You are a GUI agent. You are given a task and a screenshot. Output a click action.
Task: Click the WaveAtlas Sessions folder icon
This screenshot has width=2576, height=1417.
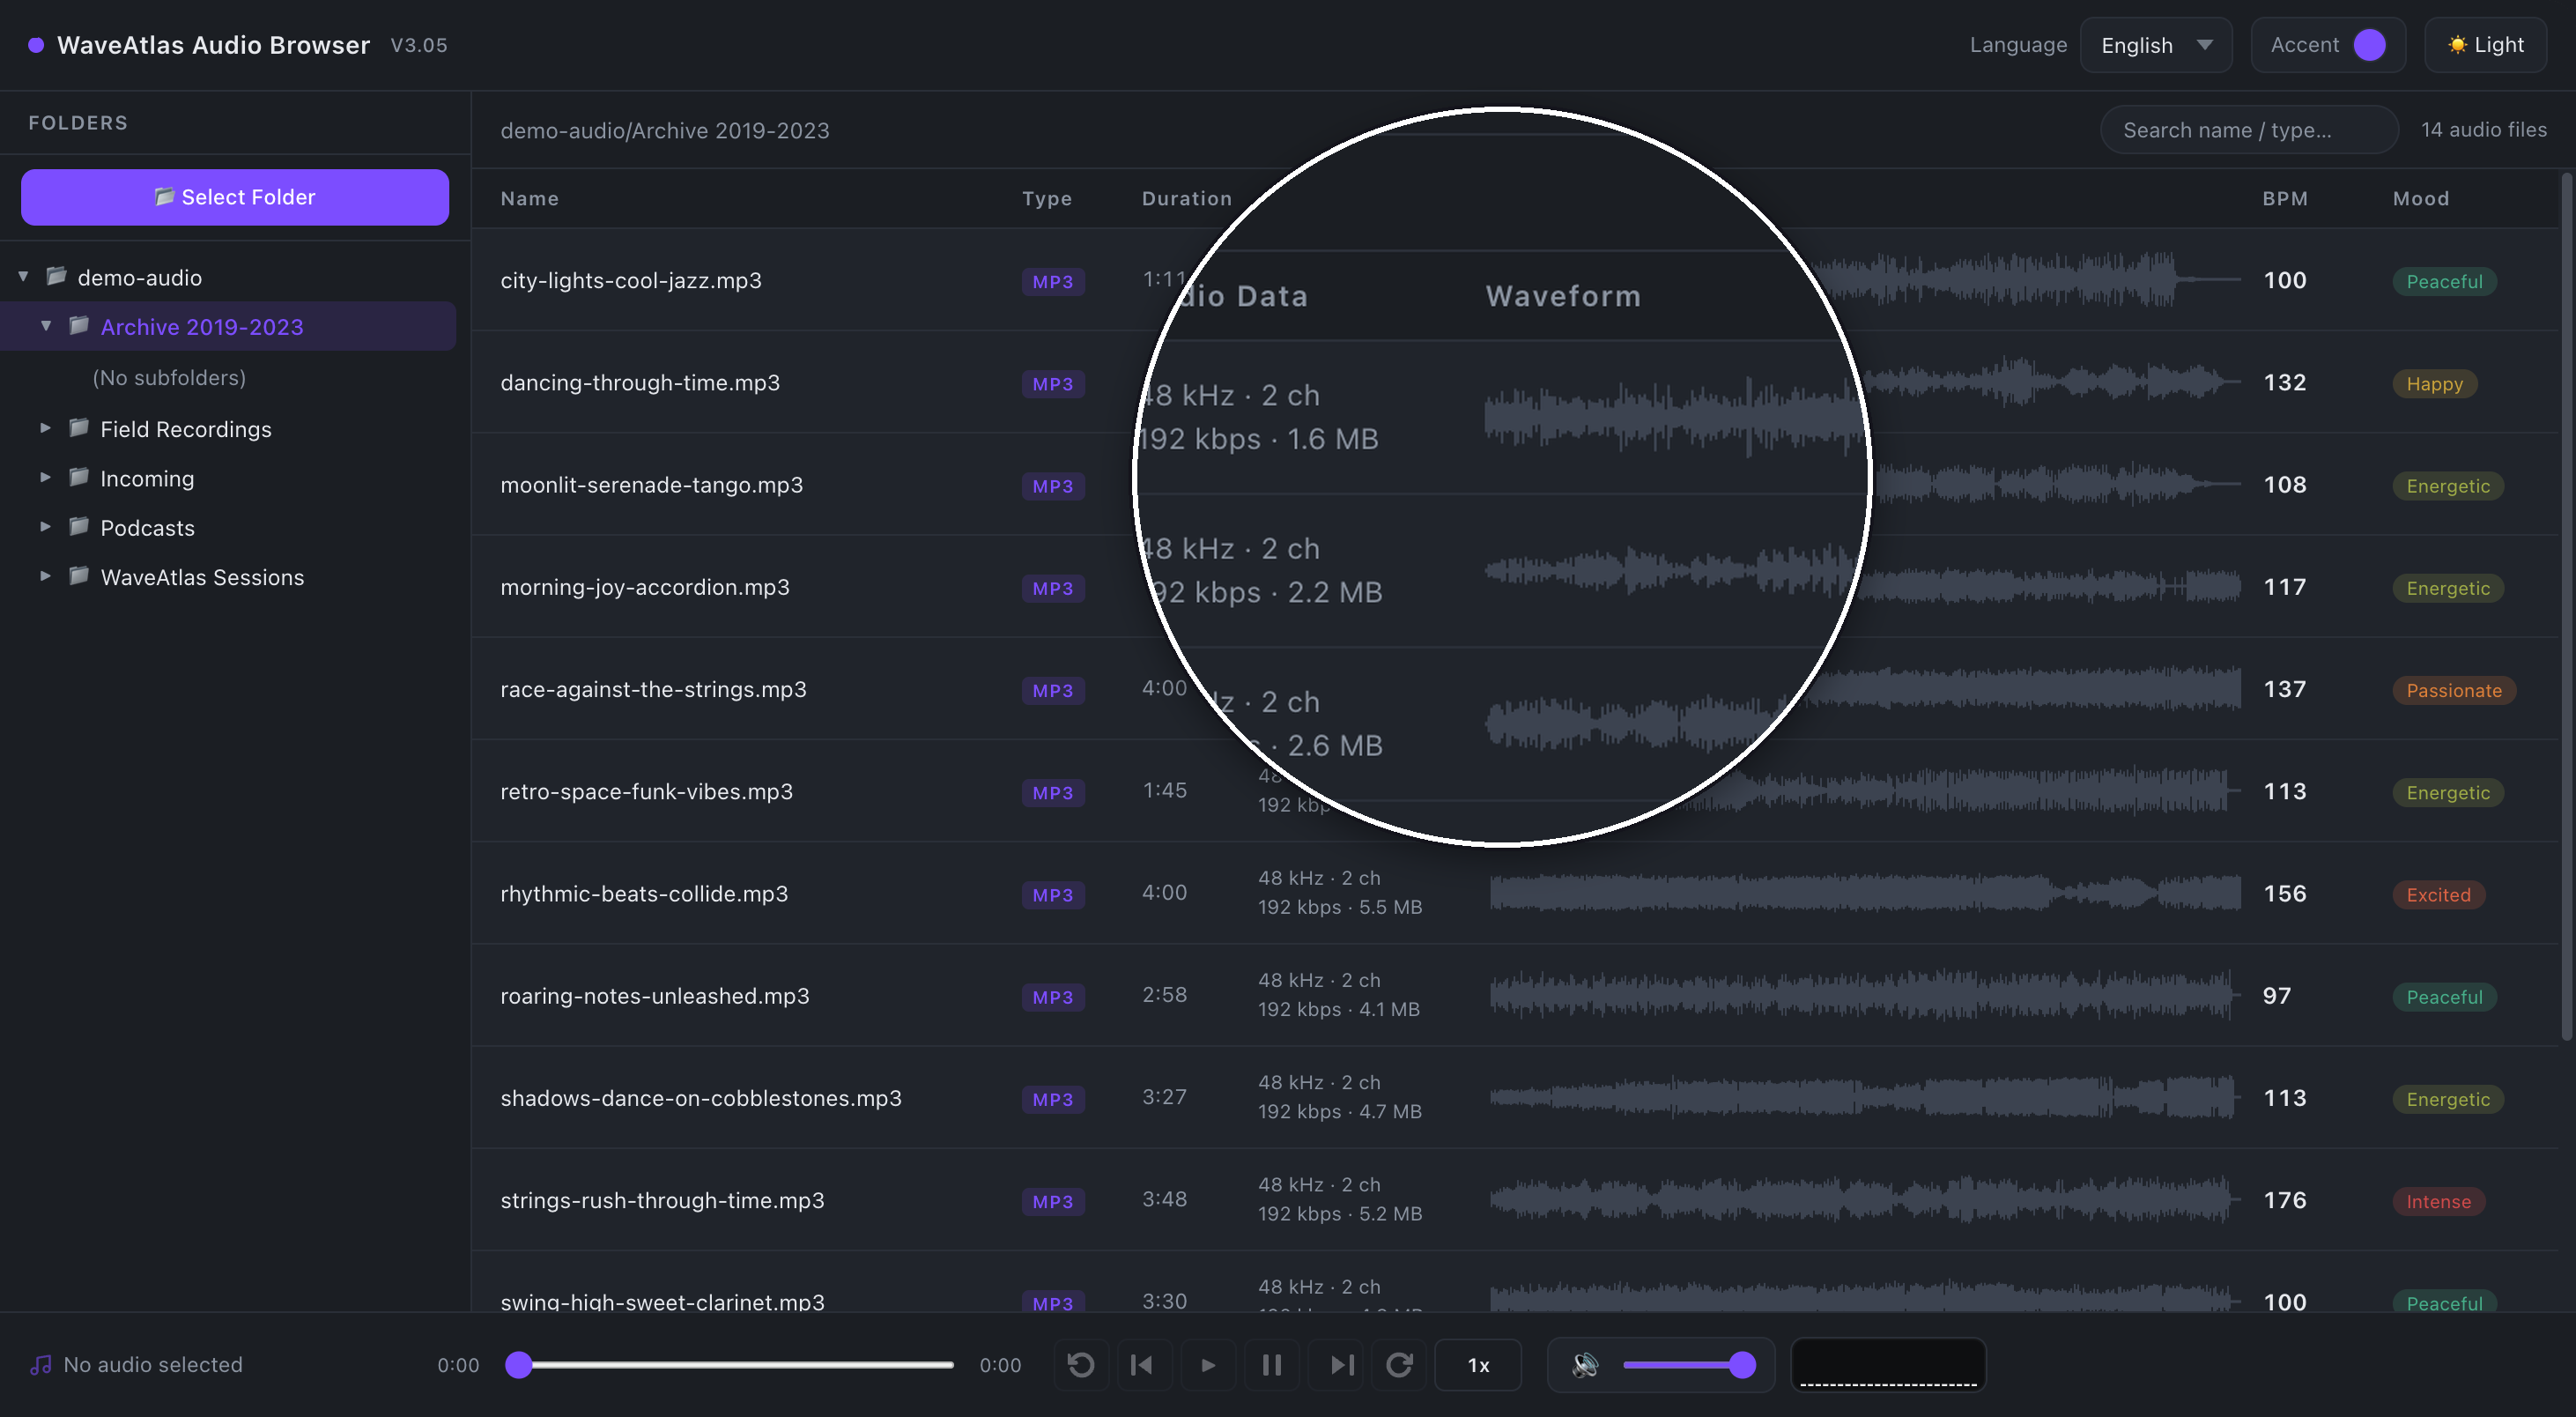click(79, 576)
